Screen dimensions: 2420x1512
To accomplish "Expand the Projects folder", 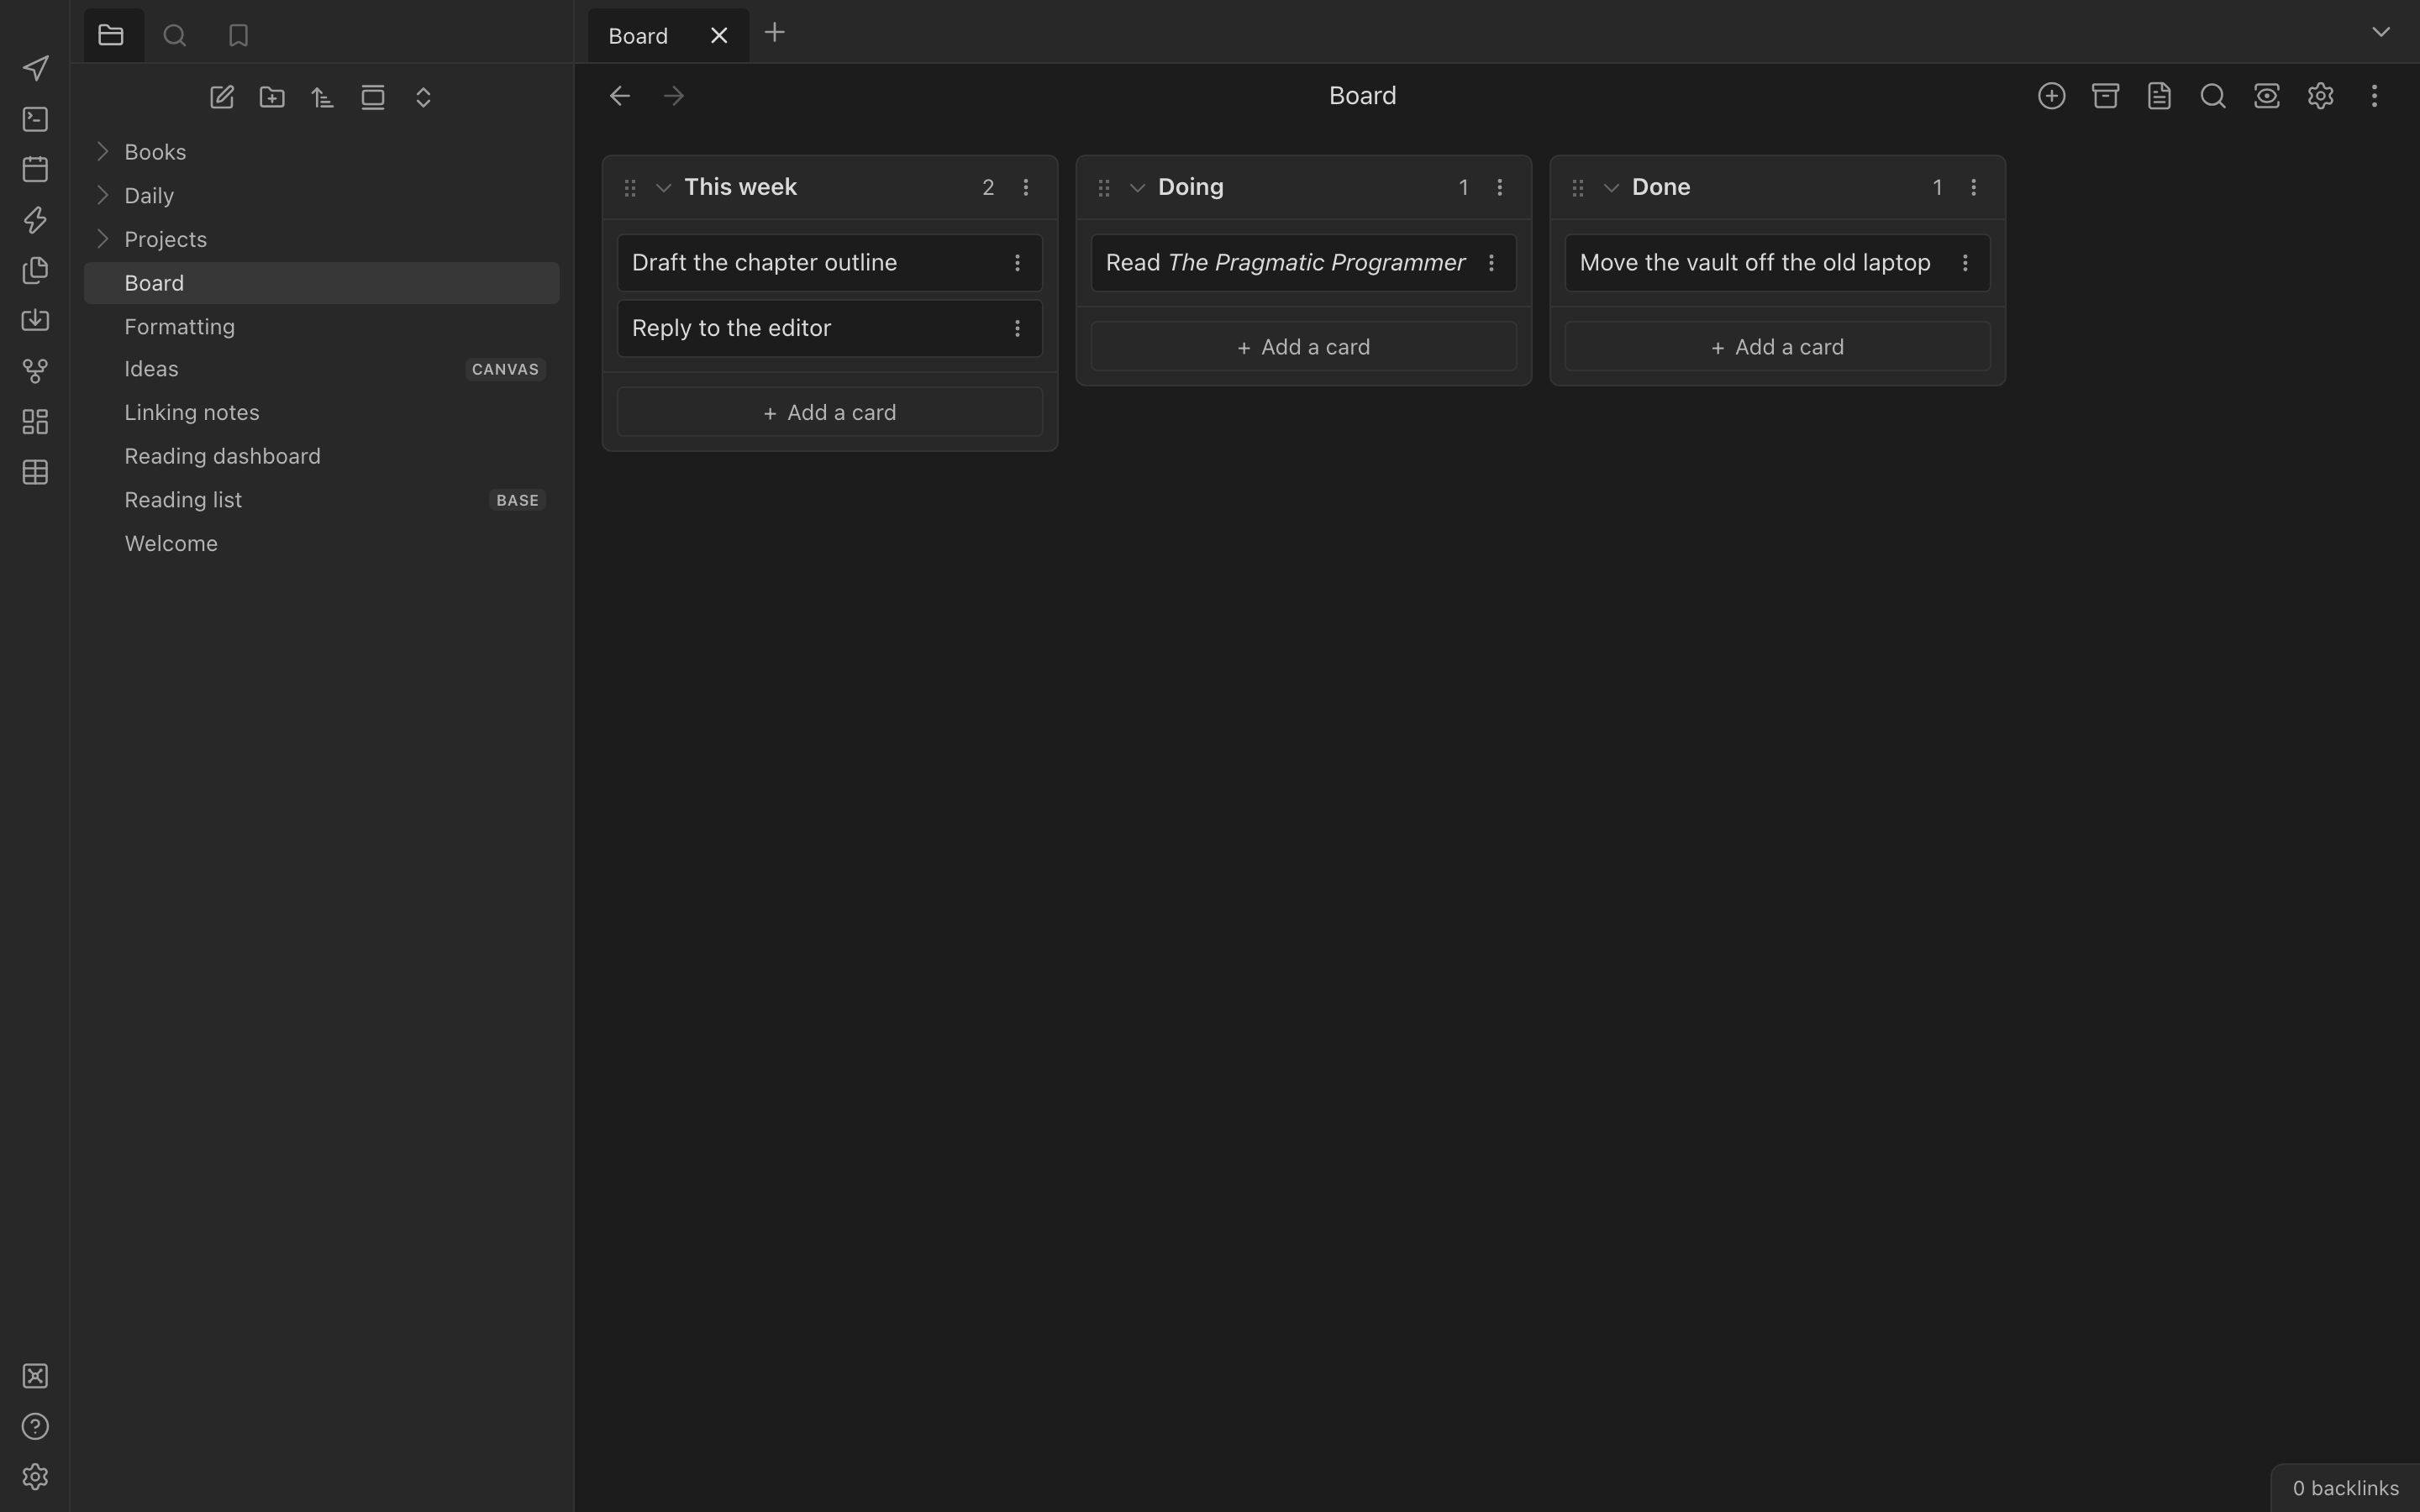I will pos(102,239).
